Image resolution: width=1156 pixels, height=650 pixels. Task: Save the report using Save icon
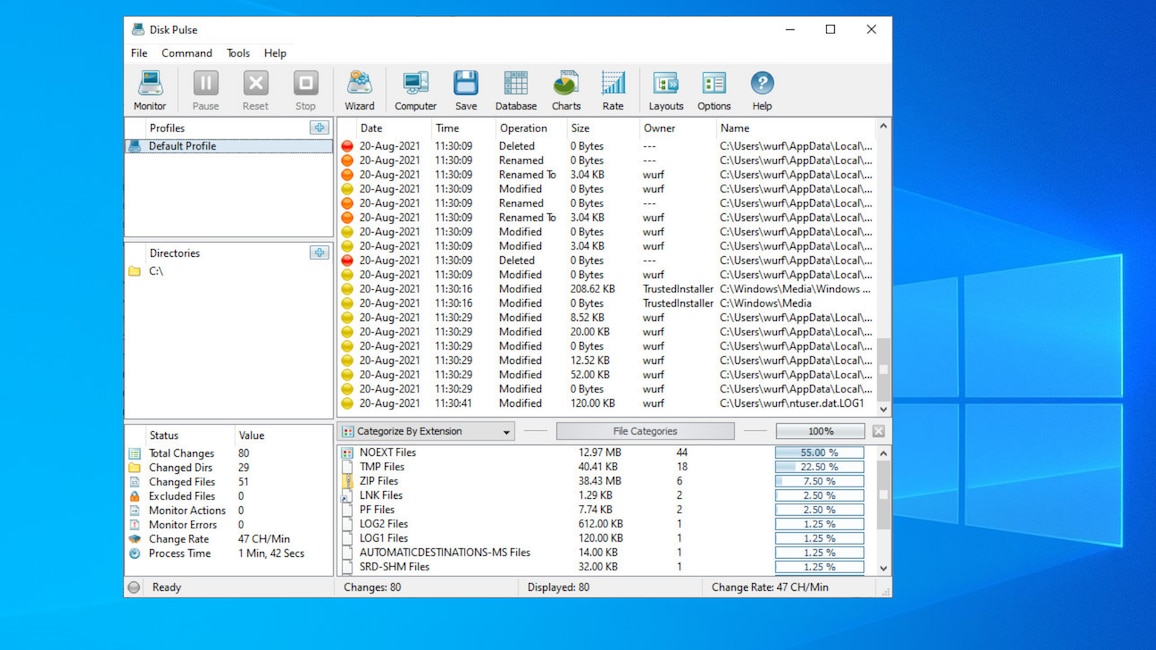point(466,90)
